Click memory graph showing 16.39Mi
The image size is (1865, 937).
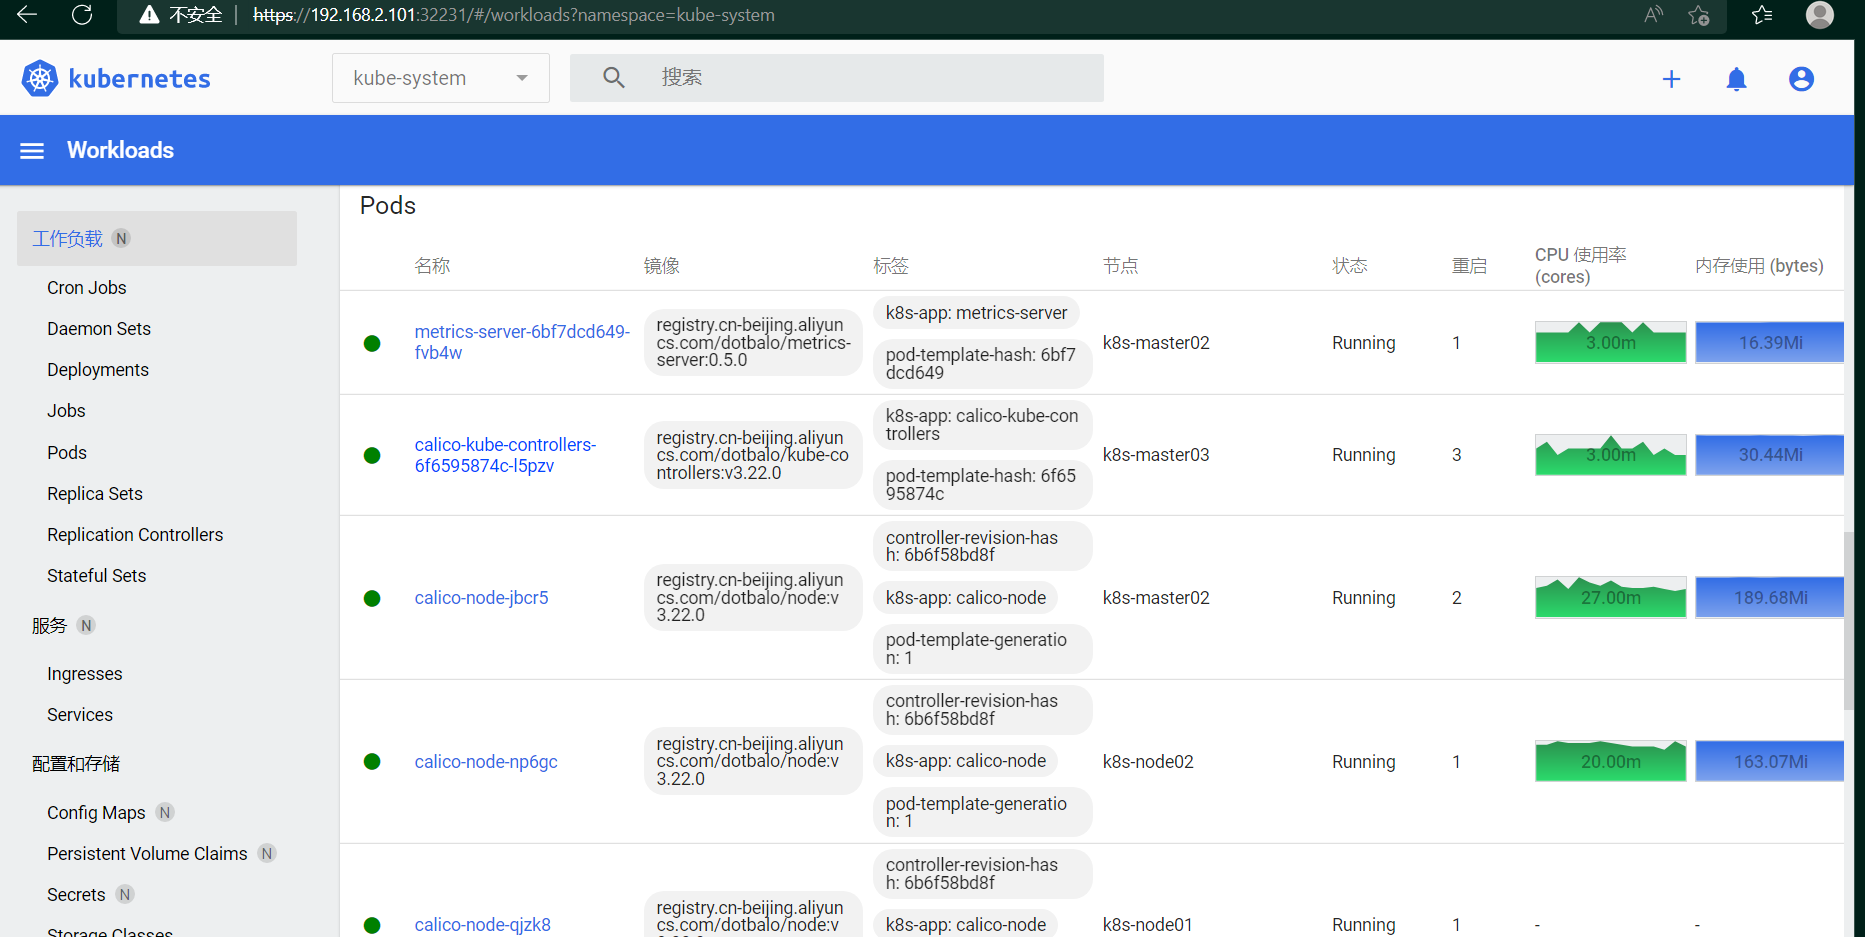(1769, 342)
